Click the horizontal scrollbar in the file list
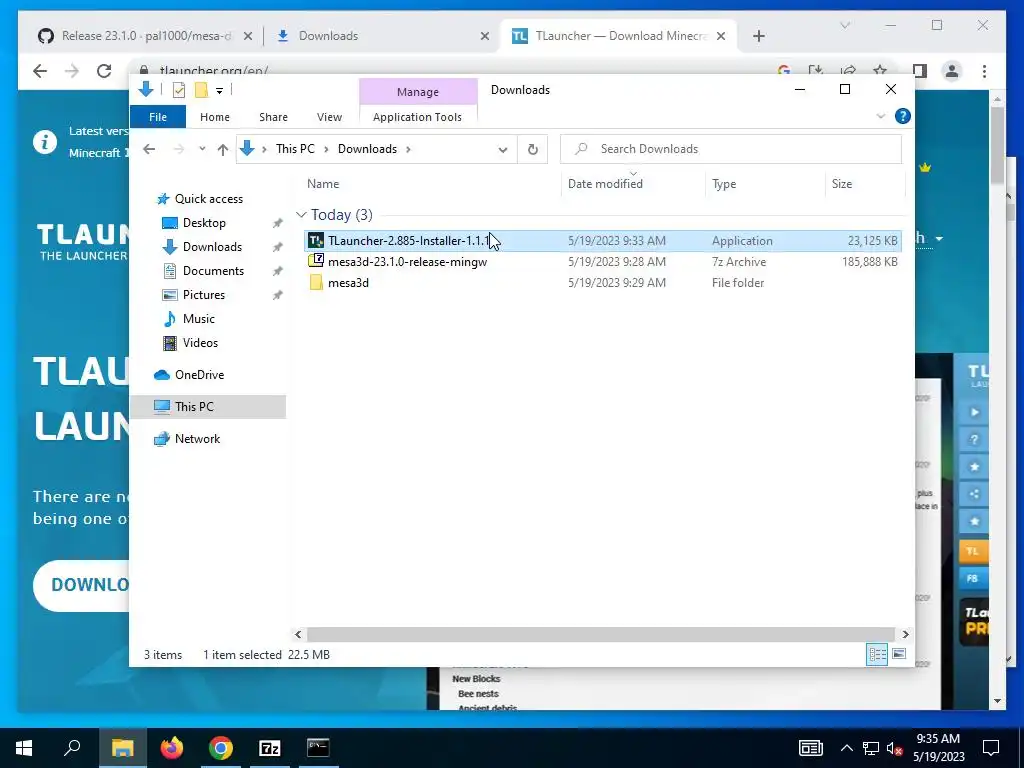Image resolution: width=1024 pixels, height=768 pixels. 601,634
